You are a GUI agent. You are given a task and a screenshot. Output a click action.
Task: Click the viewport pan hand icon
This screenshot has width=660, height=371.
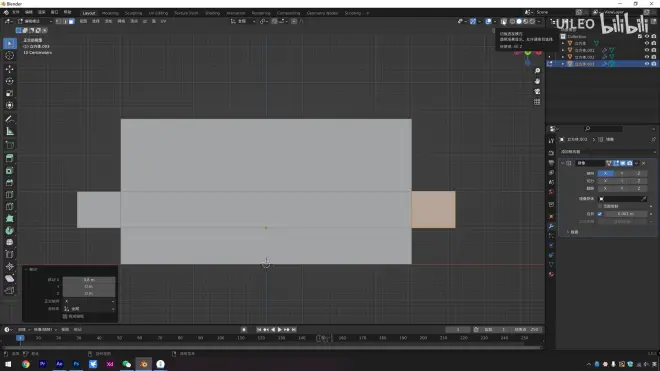tap(537, 81)
